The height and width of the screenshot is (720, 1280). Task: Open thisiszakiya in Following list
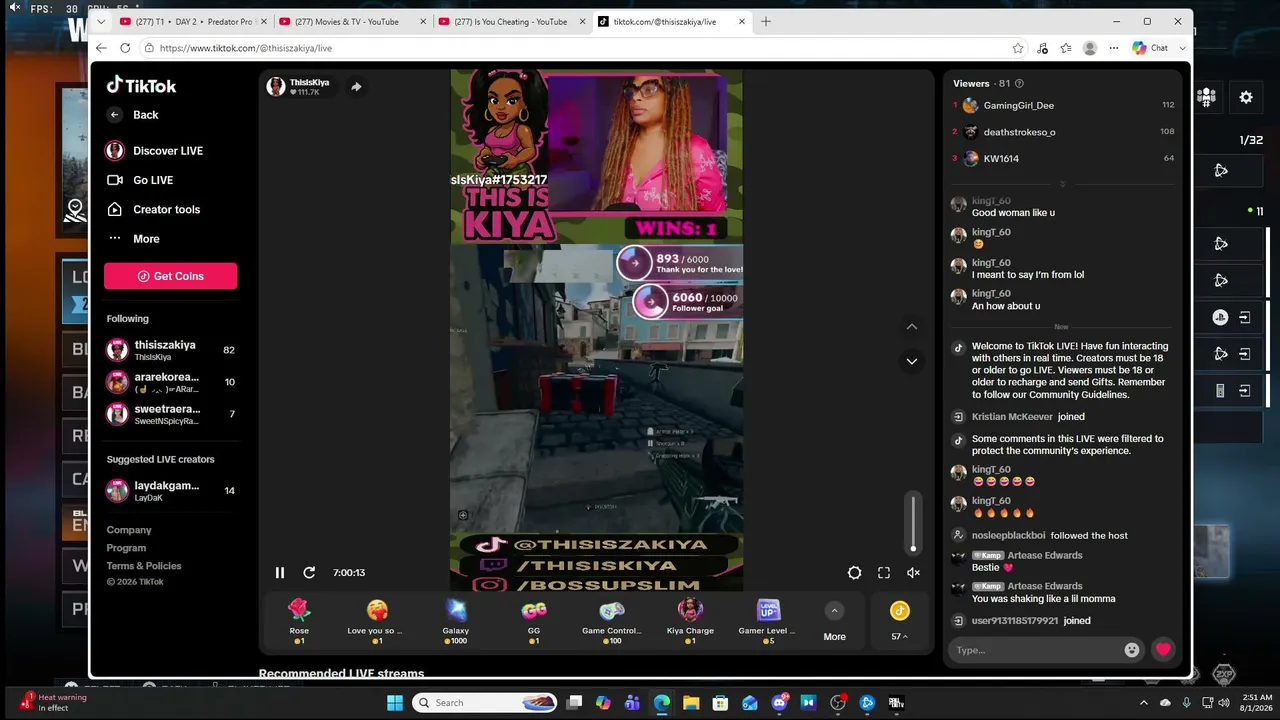click(171, 350)
